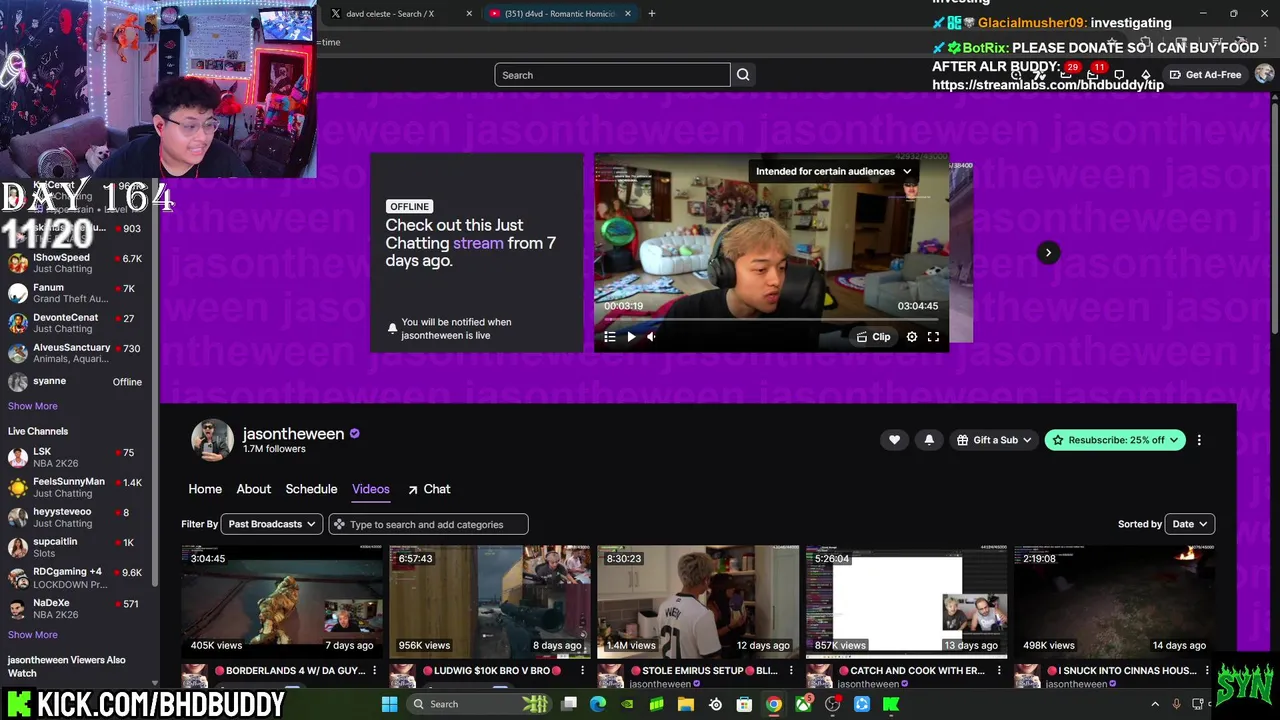The width and height of the screenshot is (1280, 720).
Task: Open supcaitlin Slots channel
Action: pyautogui.click(x=76, y=547)
